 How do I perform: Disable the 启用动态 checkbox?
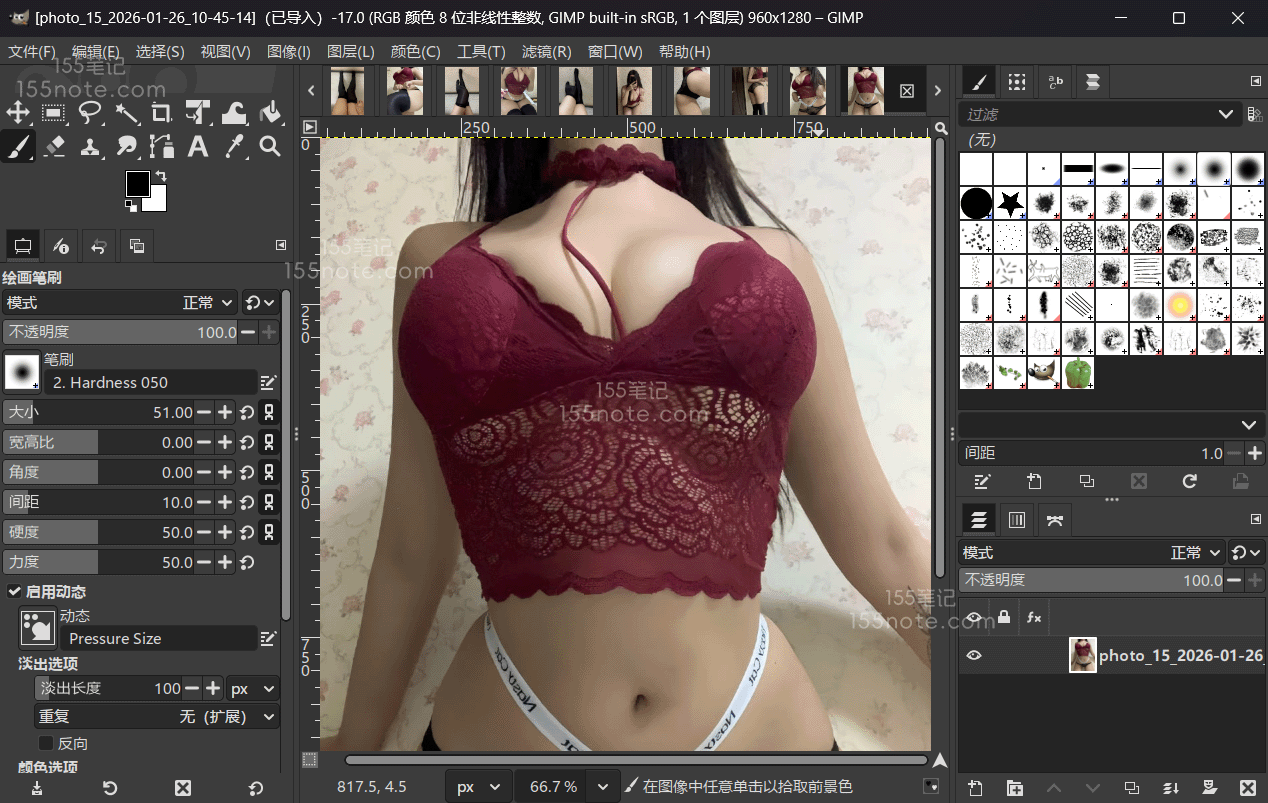[15, 592]
